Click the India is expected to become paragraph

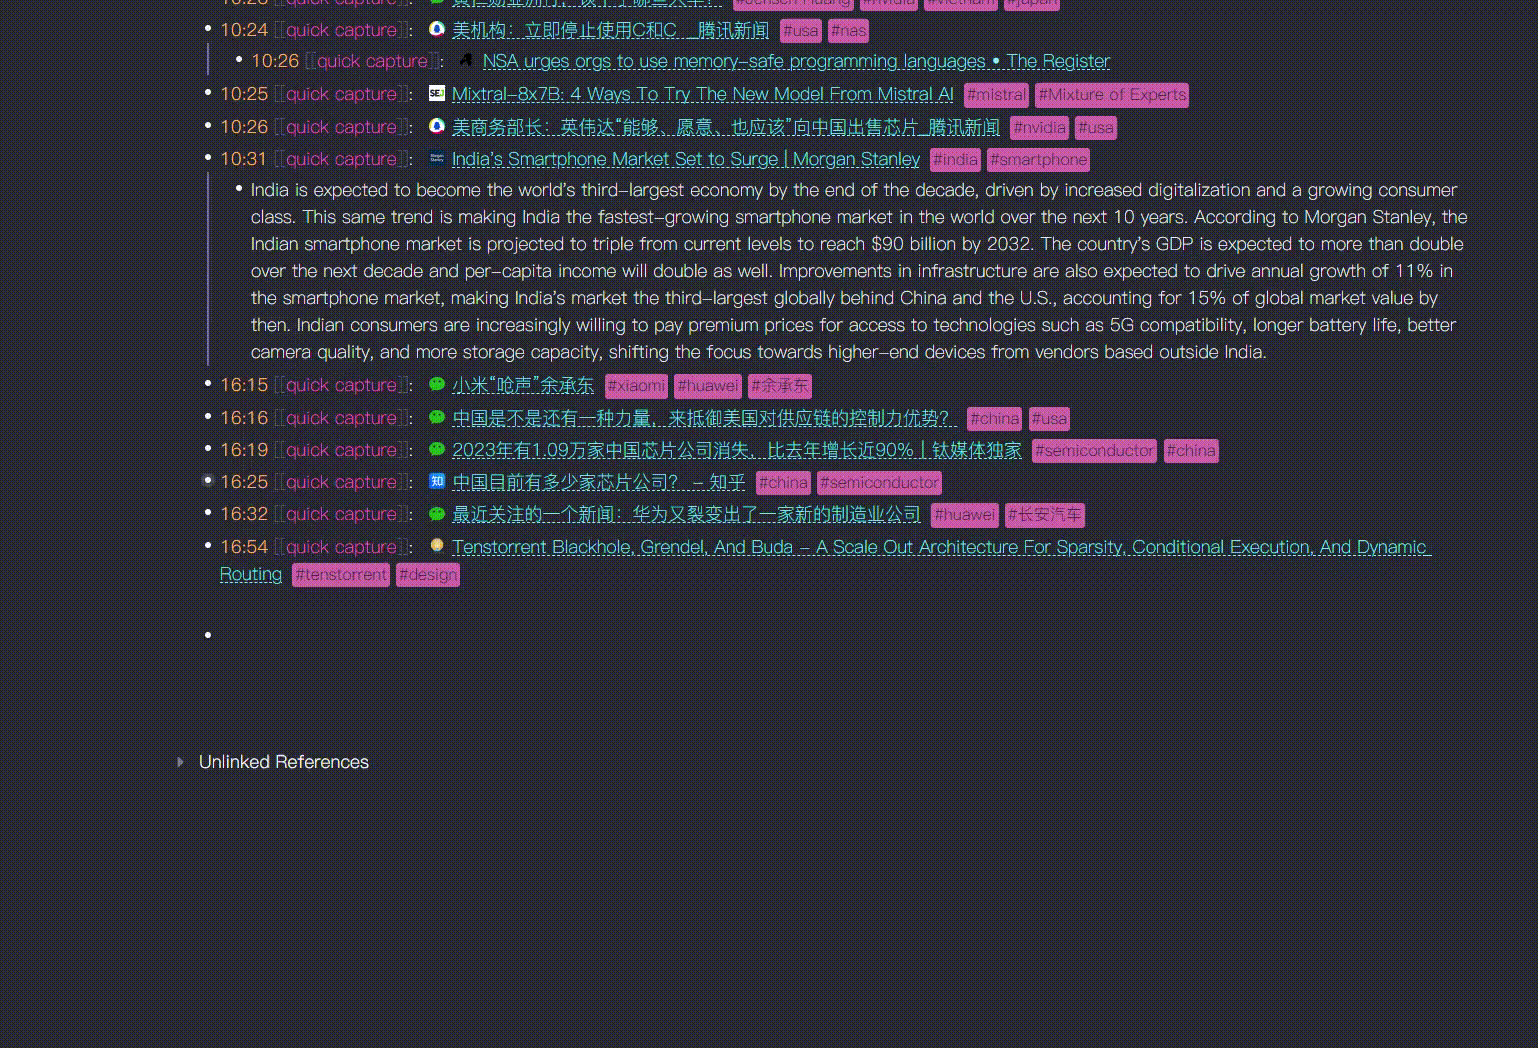[859, 271]
